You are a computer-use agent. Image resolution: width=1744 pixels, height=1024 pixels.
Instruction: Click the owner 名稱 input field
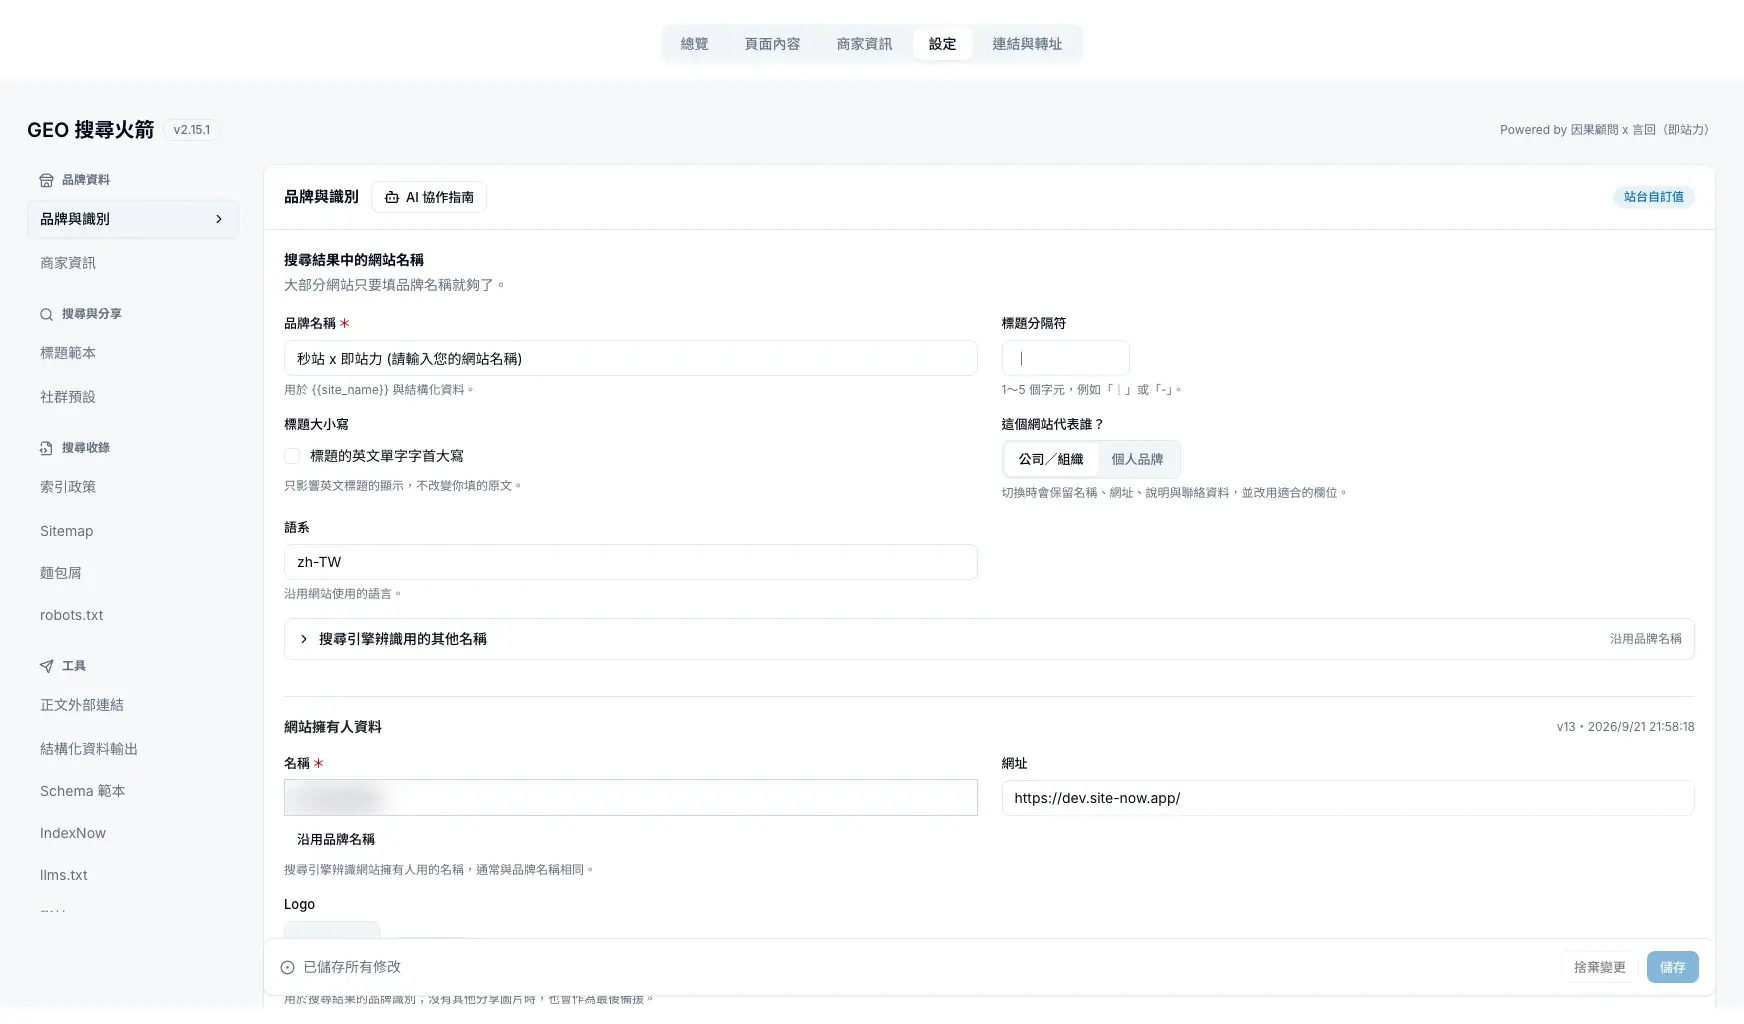pos(630,798)
